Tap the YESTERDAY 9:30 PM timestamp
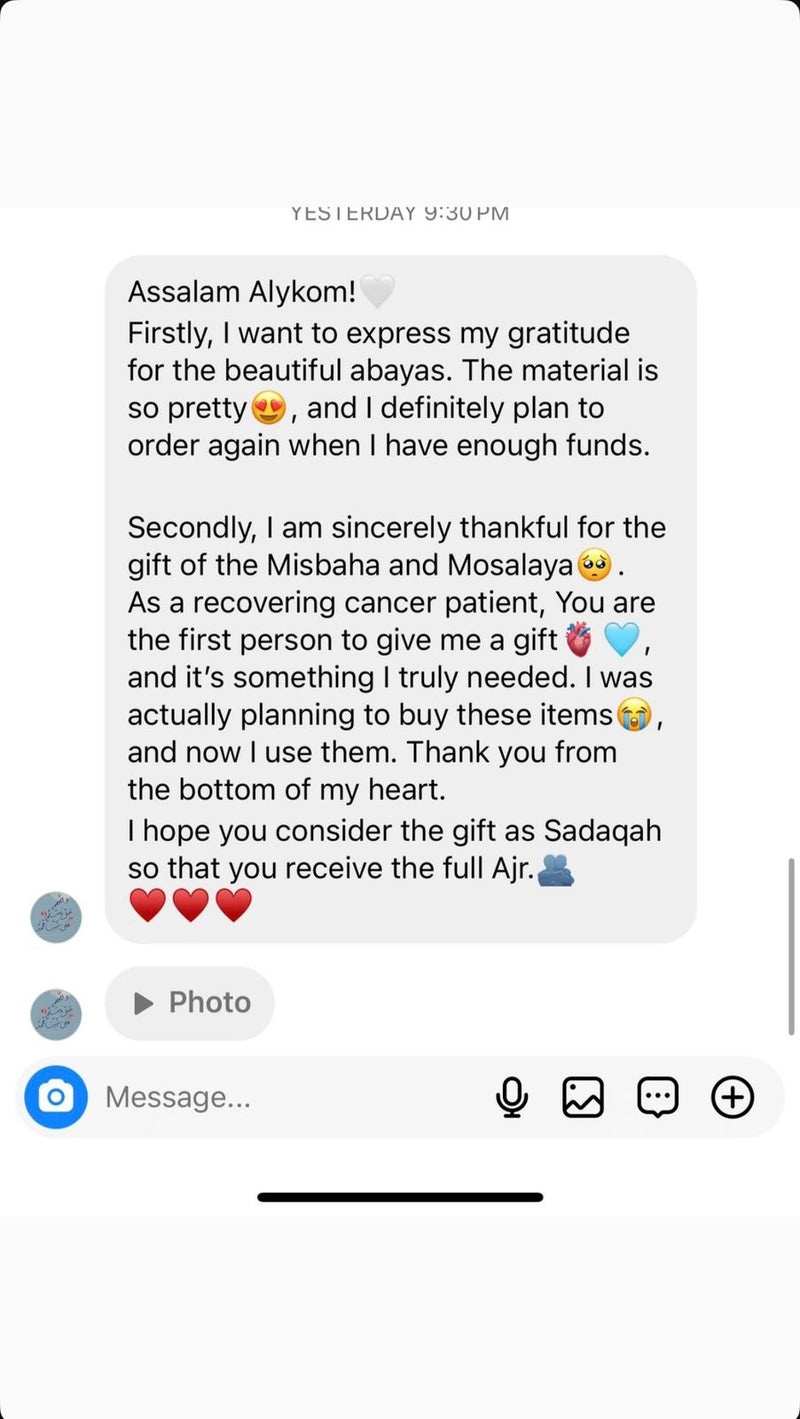 pos(400,213)
